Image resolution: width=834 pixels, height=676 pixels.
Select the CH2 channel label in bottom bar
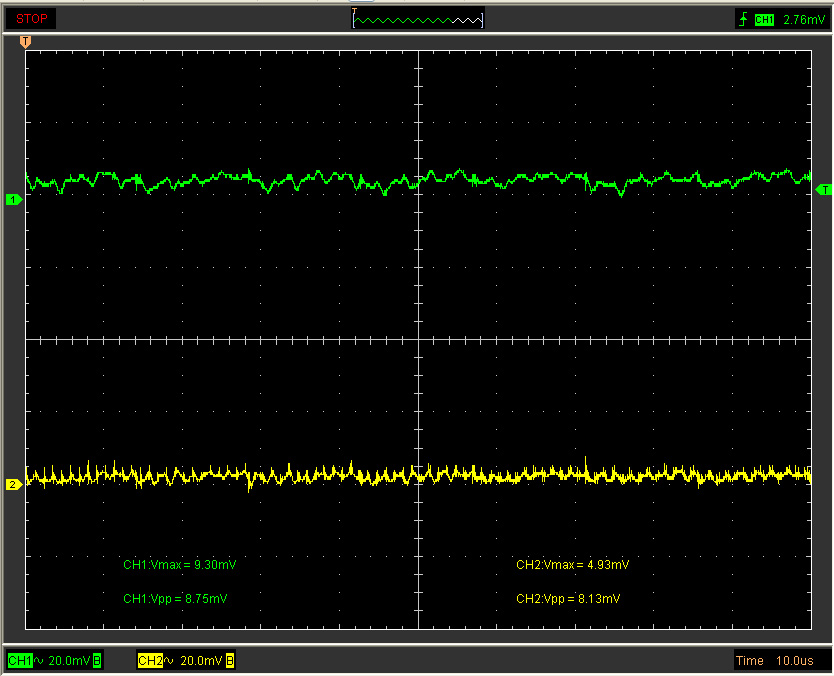point(150,661)
